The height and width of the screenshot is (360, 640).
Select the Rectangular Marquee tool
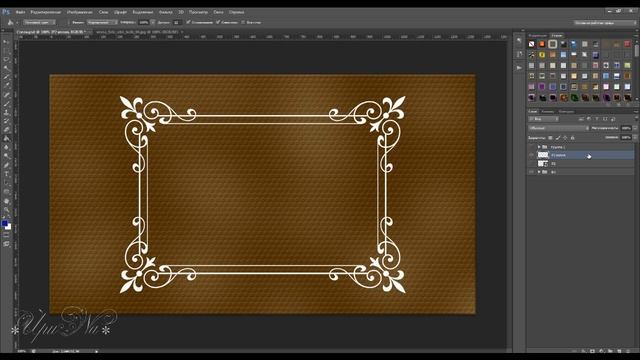pos(6,51)
